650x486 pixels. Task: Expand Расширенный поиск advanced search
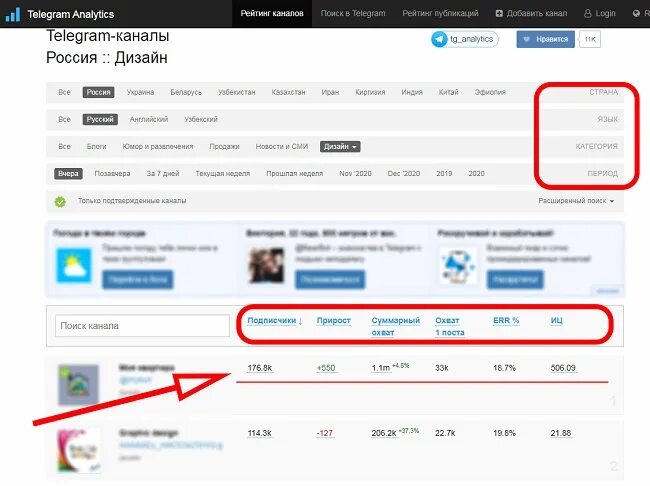point(576,201)
